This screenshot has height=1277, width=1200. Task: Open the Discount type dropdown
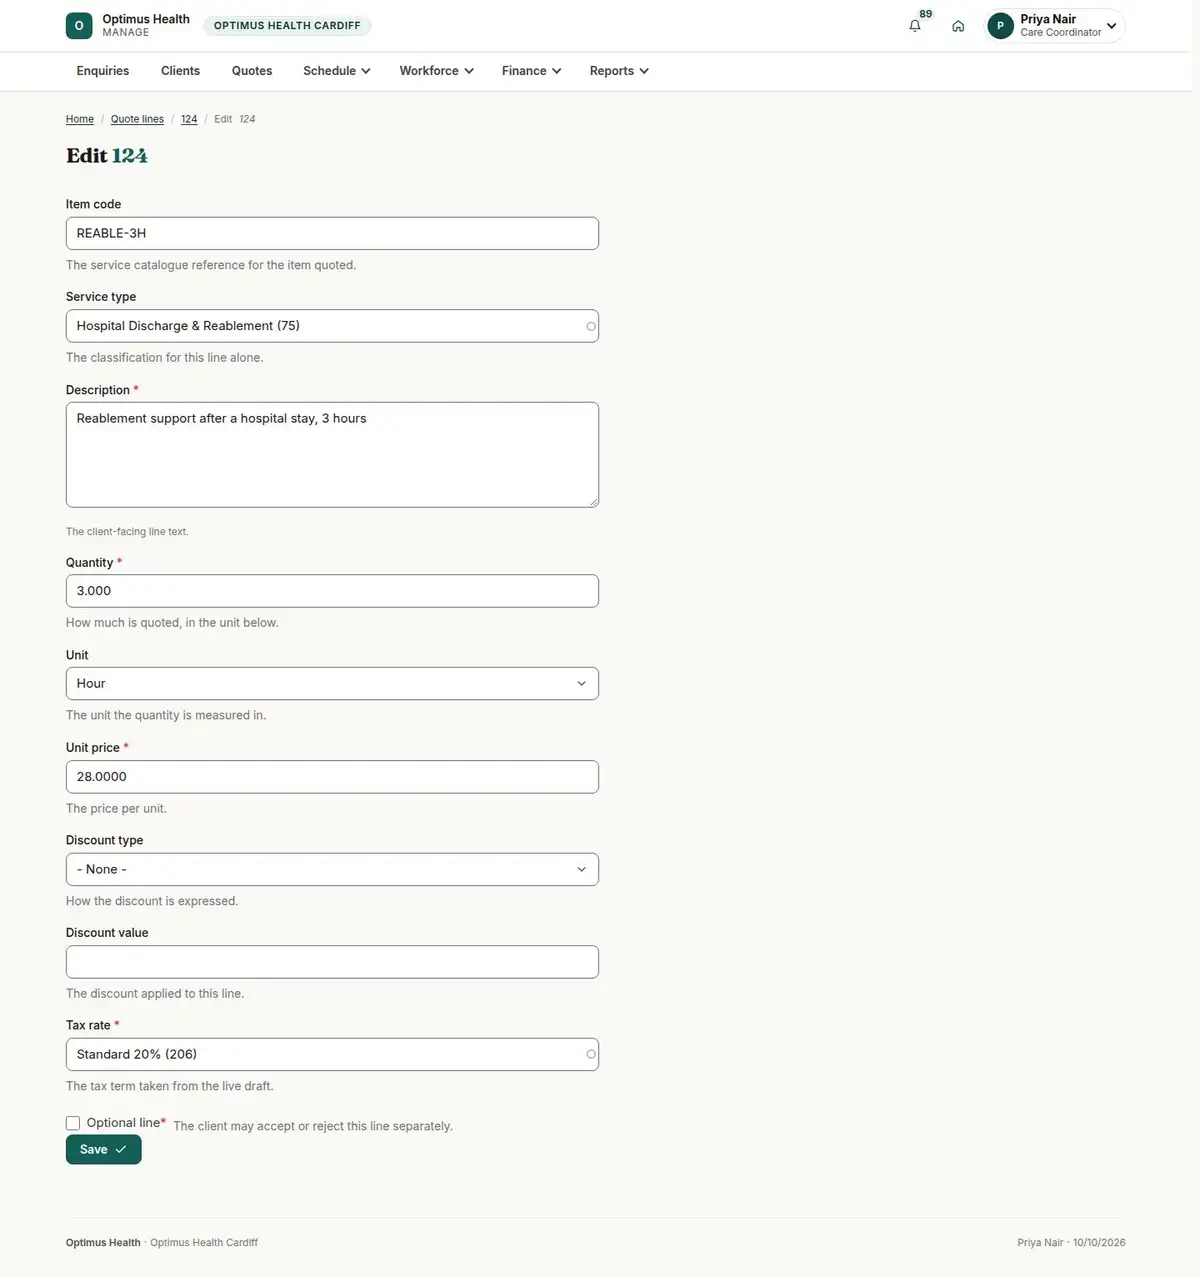click(x=332, y=869)
